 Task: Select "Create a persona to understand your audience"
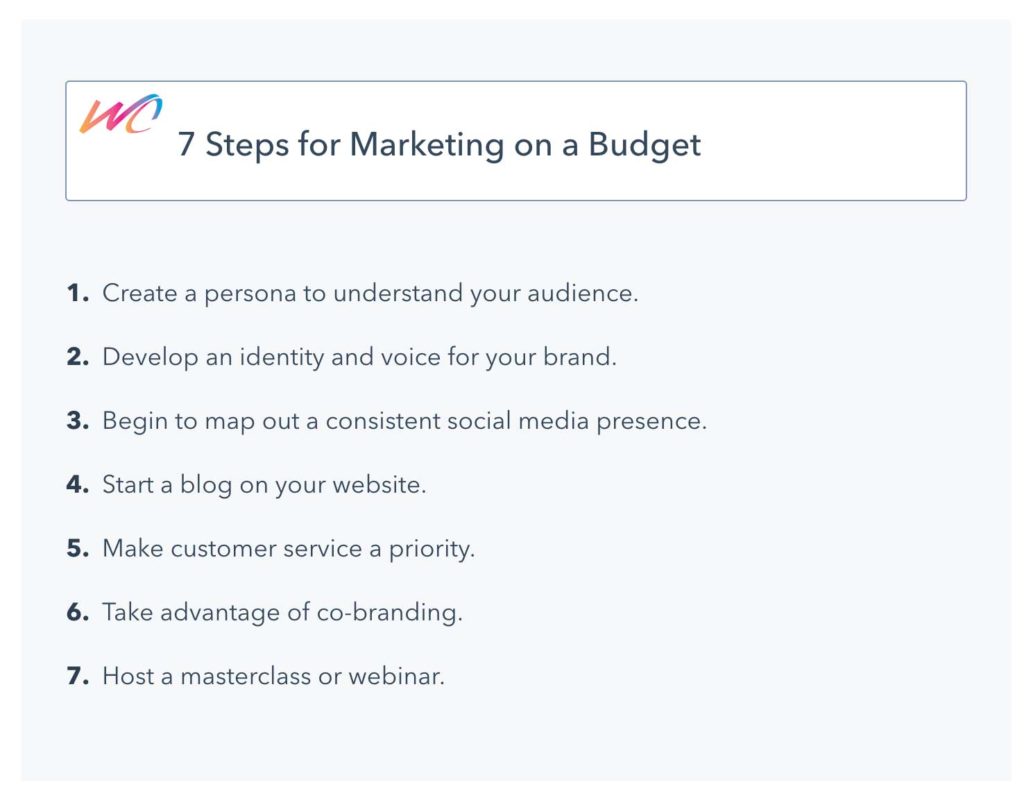pos(370,294)
